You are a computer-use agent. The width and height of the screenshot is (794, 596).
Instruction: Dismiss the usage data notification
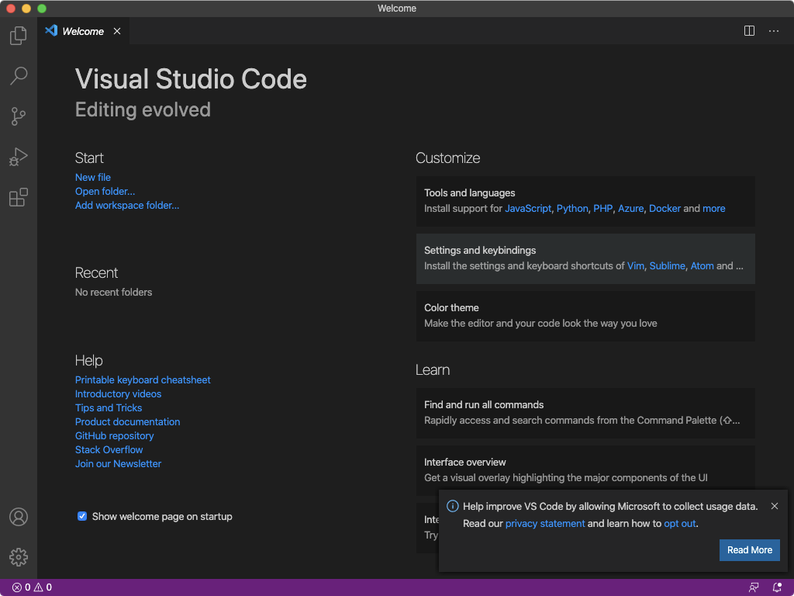tap(774, 506)
